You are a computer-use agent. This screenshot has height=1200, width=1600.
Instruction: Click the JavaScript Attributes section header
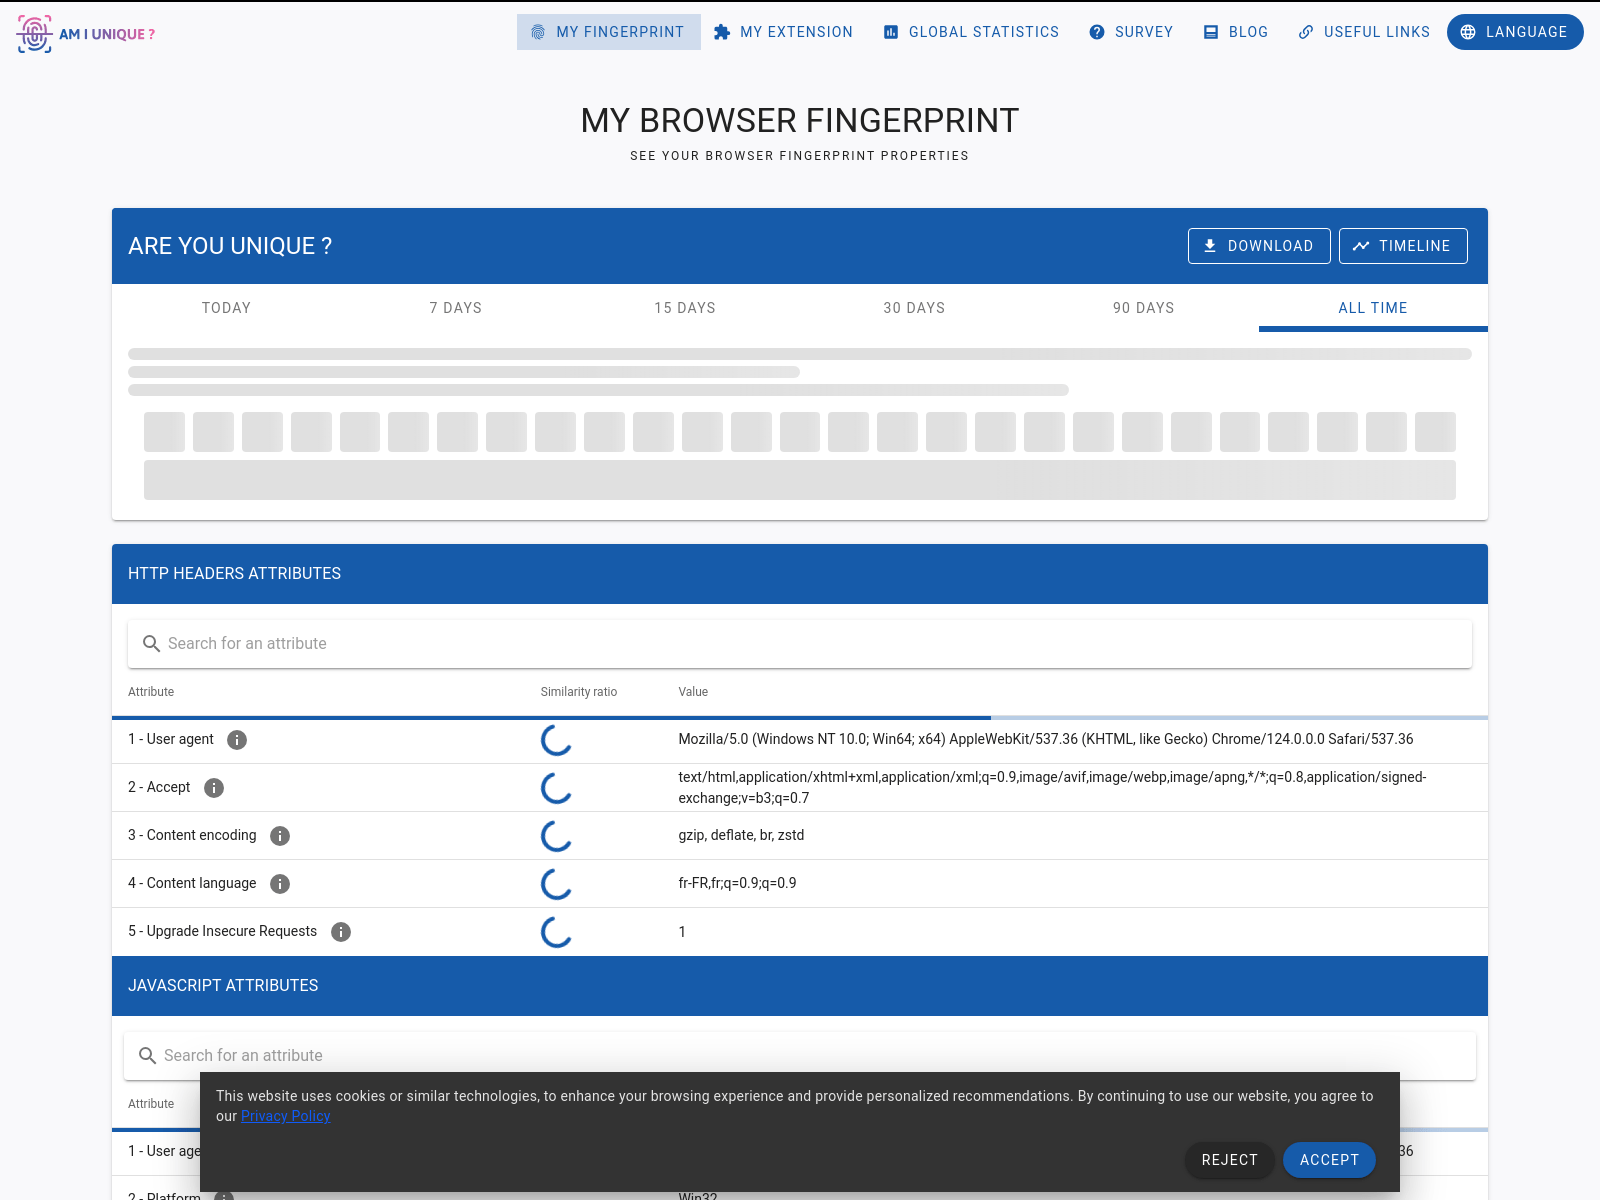pyautogui.click(x=800, y=986)
